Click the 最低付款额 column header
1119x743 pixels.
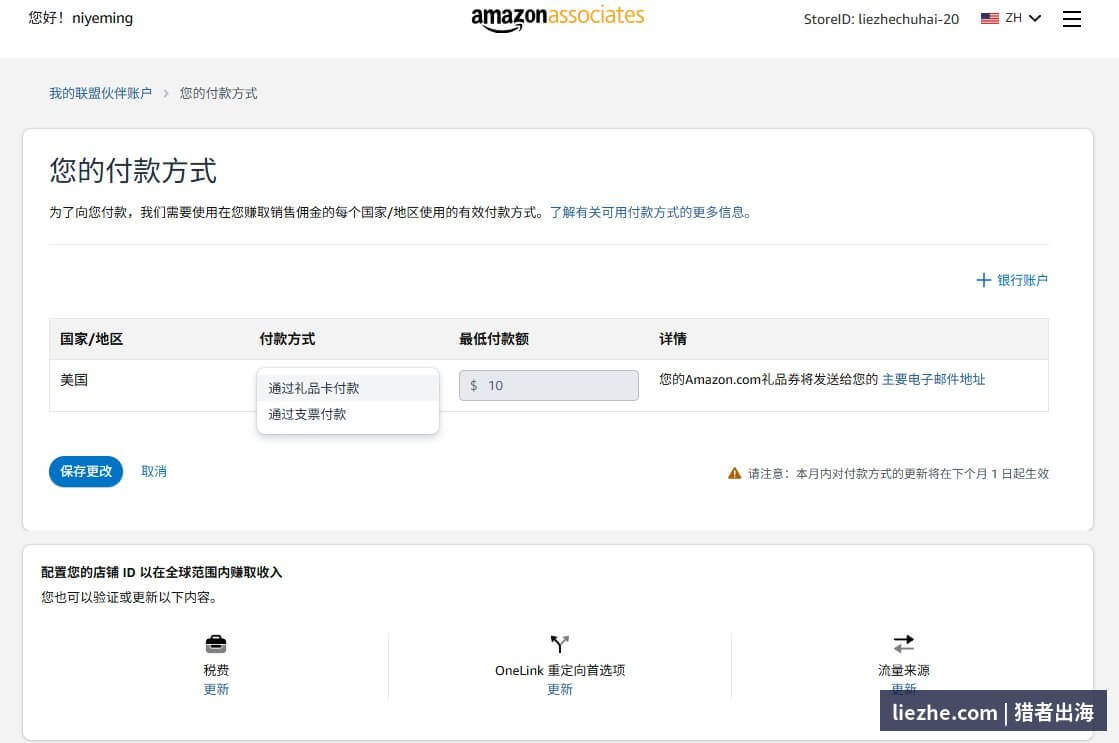tap(494, 339)
